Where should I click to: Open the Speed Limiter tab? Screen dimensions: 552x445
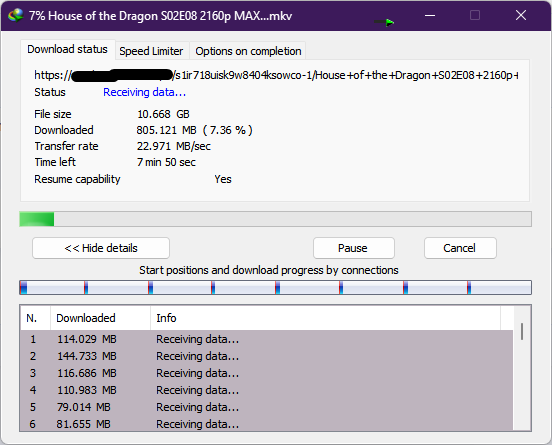[x=151, y=51]
